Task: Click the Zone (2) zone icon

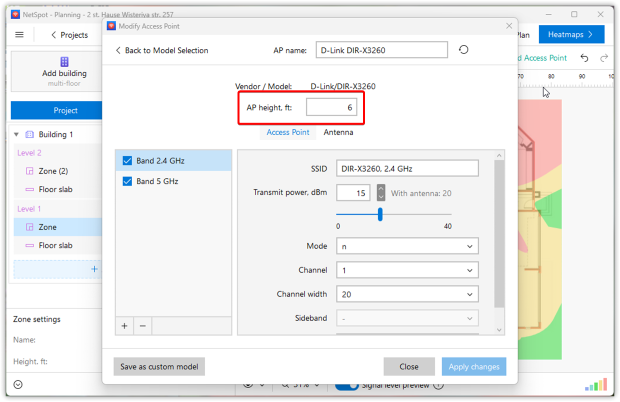Action: click(x=29, y=171)
